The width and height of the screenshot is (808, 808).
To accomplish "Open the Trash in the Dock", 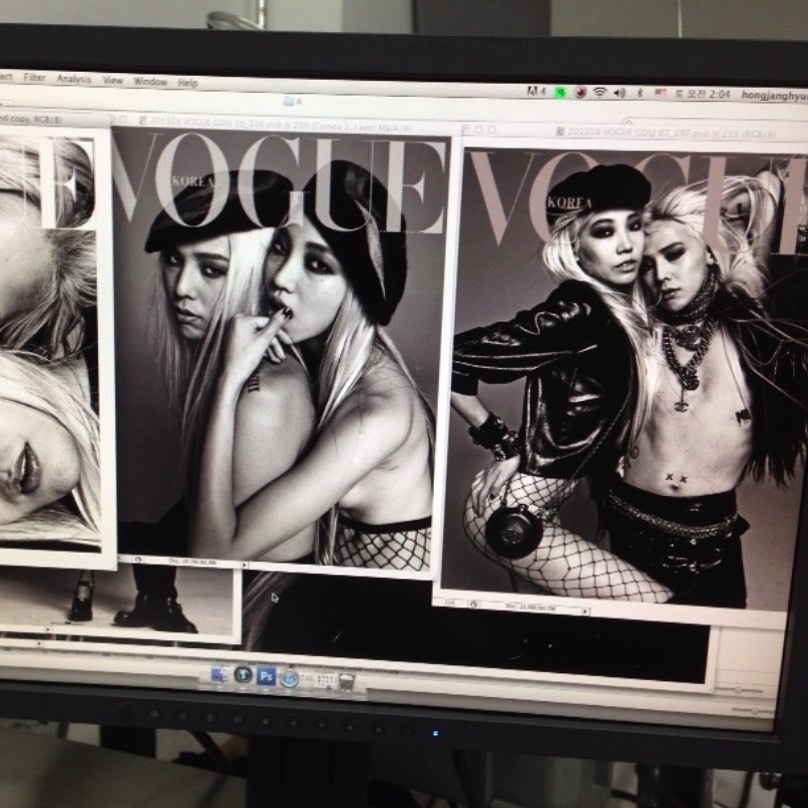I will click(x=346, y=681).
